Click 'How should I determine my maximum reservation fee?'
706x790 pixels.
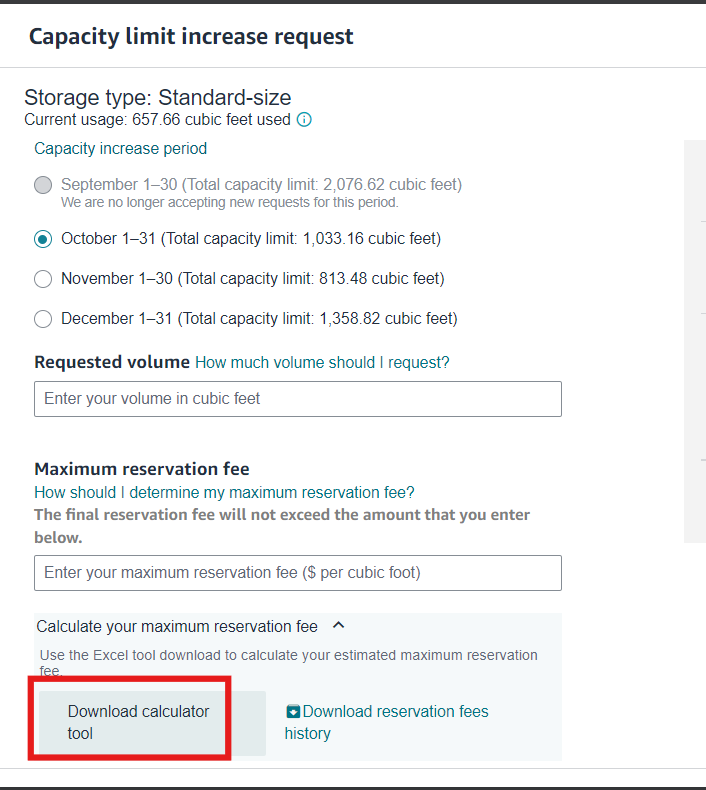(x=224, y=492)
